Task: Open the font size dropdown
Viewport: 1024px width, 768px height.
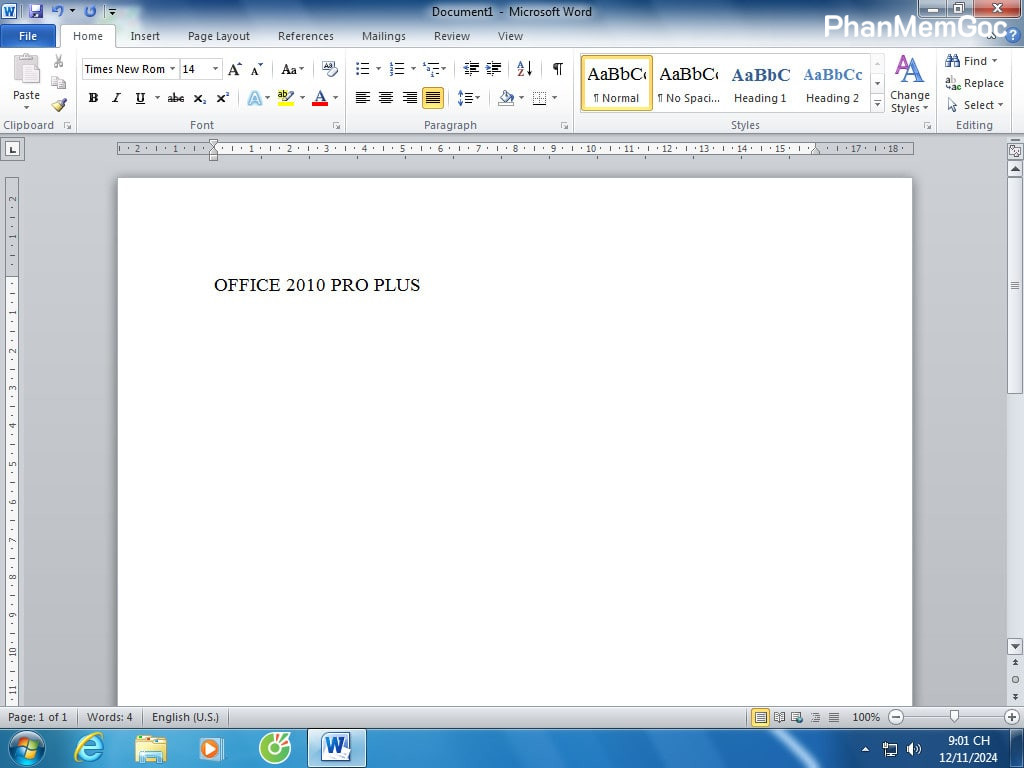Action: (x=215, y=69)
